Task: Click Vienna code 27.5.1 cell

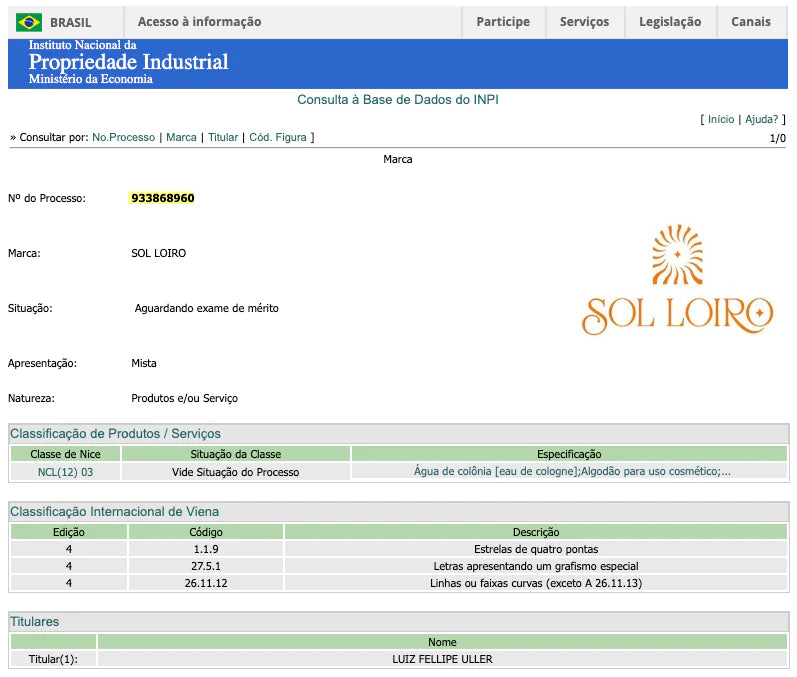Action: tap(206, 566)
